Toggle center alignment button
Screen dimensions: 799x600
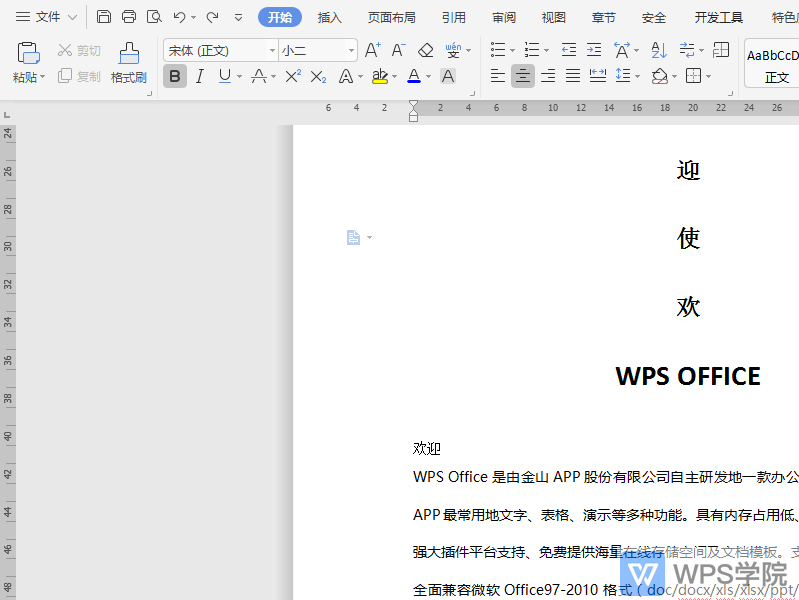[522, 76]
